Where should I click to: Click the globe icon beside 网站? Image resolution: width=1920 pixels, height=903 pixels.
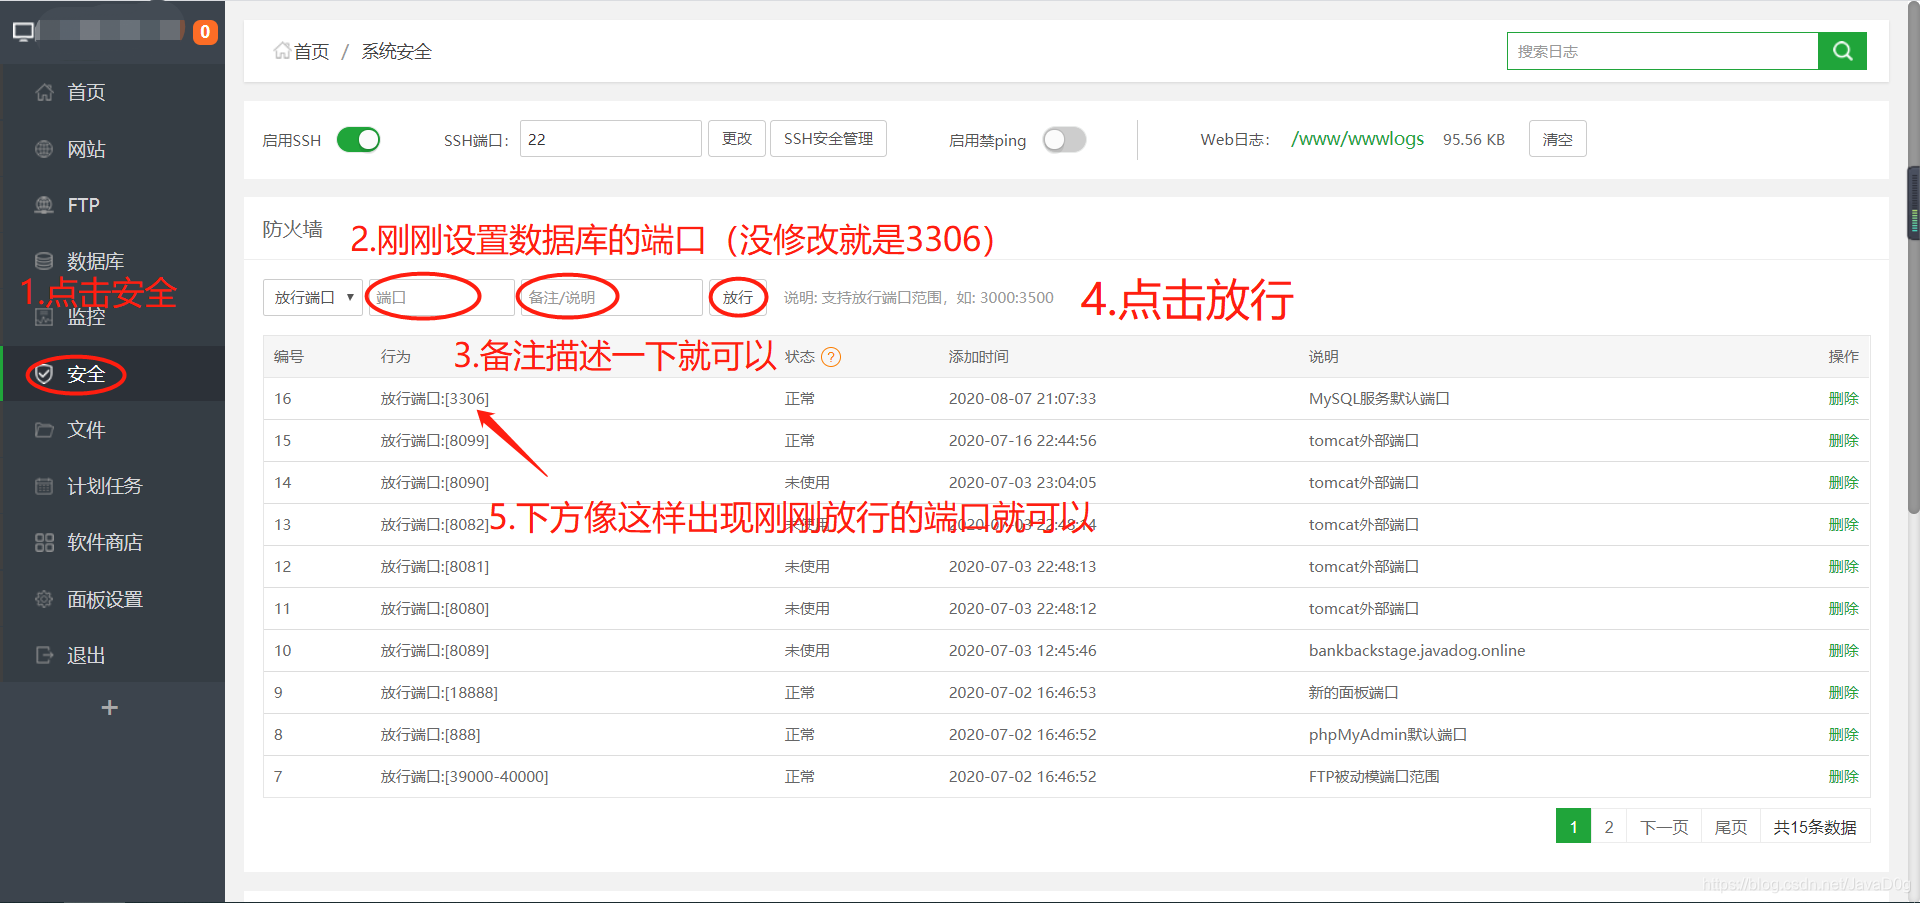tap(44, 149)
